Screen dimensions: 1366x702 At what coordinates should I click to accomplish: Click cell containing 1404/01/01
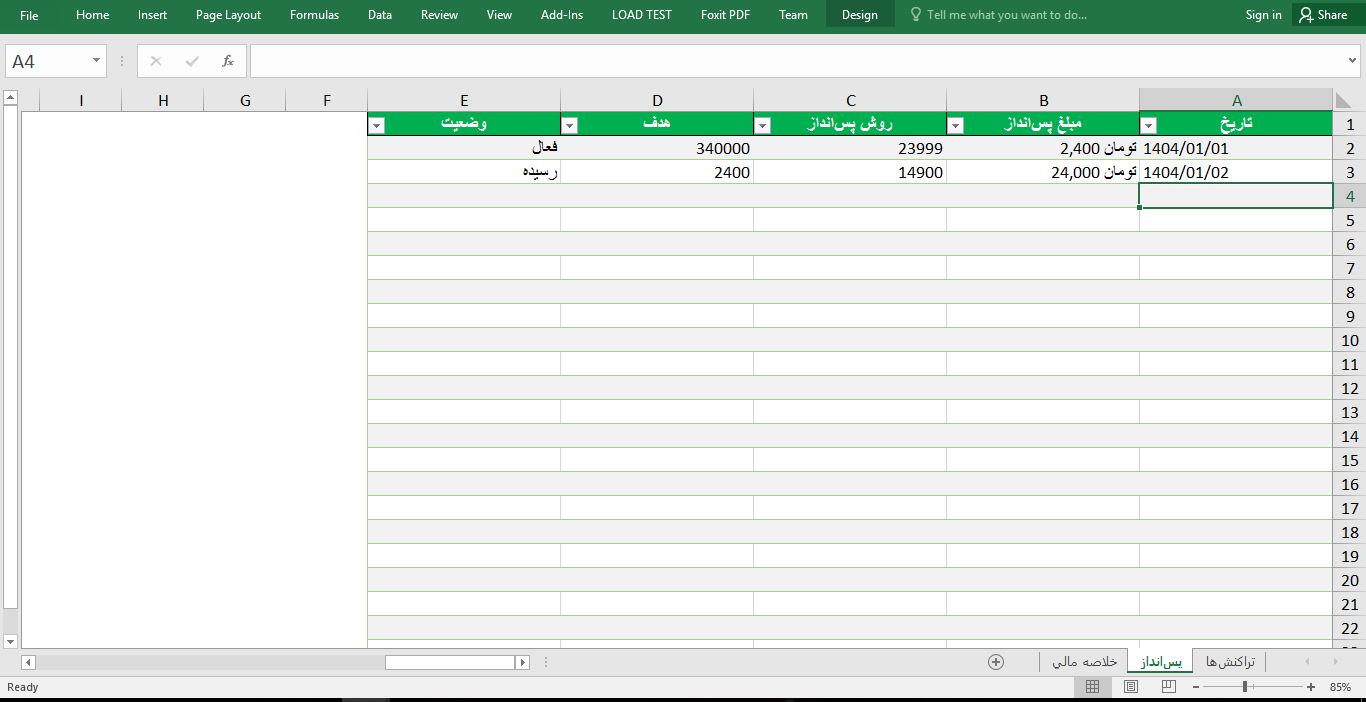click(1236, 148)
